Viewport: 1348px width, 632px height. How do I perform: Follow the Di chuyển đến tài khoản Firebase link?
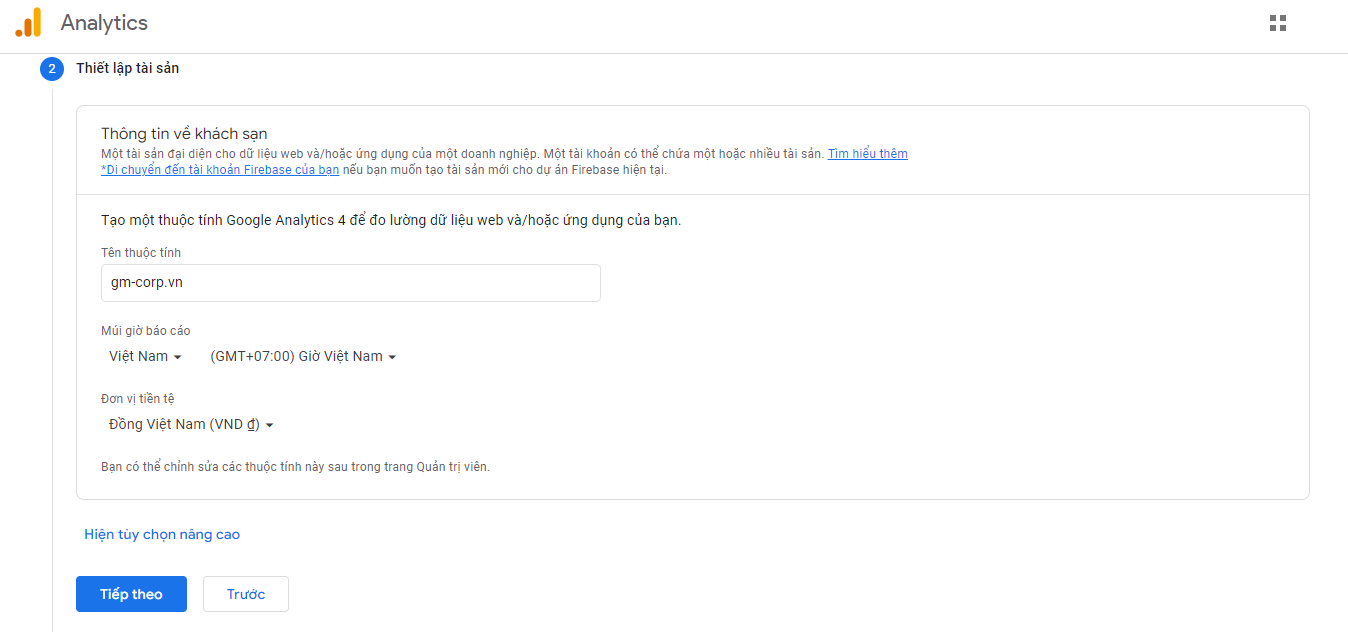pos(220,170)
